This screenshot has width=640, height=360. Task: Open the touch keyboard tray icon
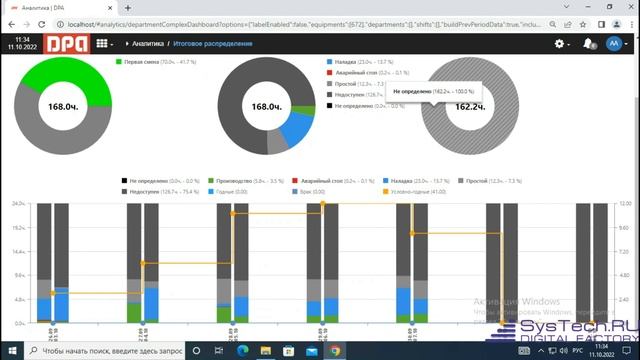(524, 351)
